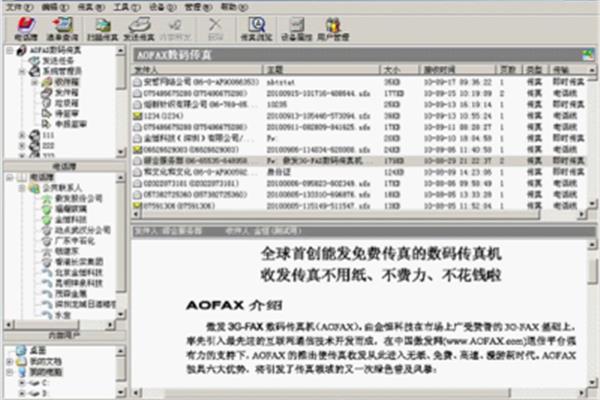Sort the list by 接收时间 received time header
The image size is (600, 400).
(x=458, y=70)
